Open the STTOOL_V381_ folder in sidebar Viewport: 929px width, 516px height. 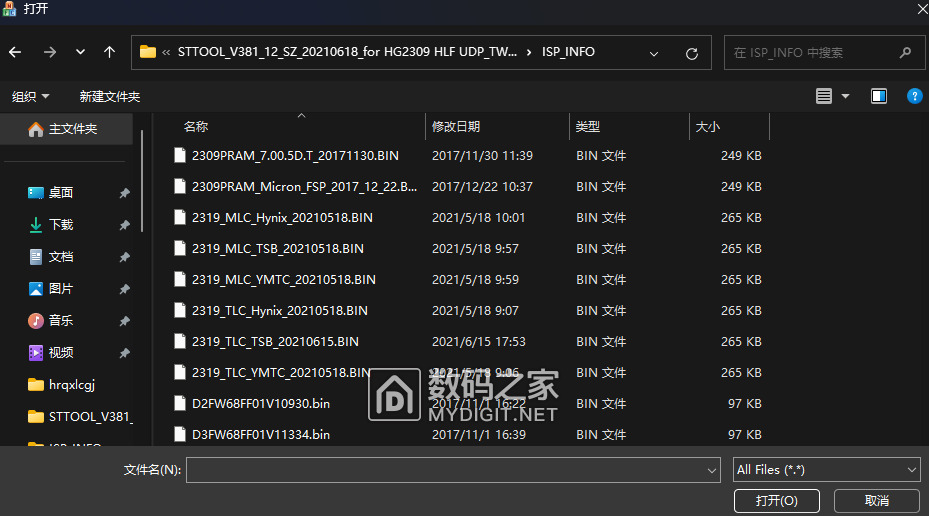click(x=80, y=416)
